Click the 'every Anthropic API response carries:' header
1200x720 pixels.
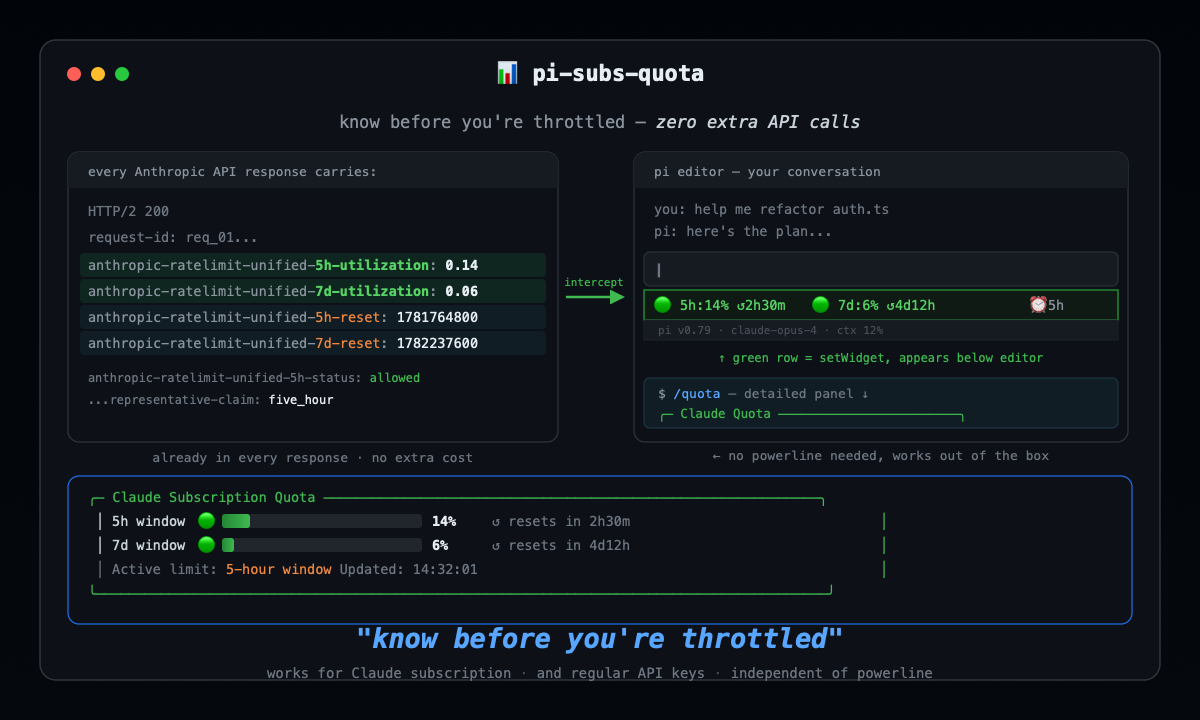pos(232,172)
